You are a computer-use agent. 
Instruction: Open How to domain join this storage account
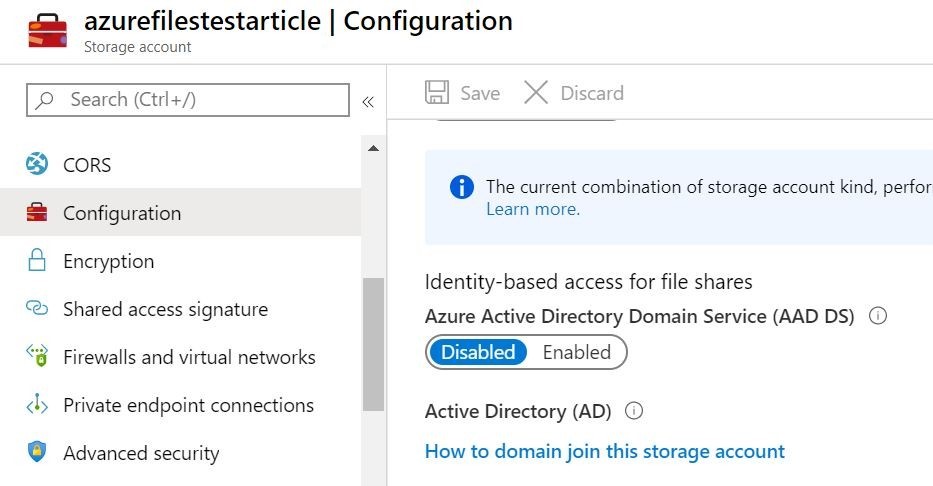click(x=605, y=451)
